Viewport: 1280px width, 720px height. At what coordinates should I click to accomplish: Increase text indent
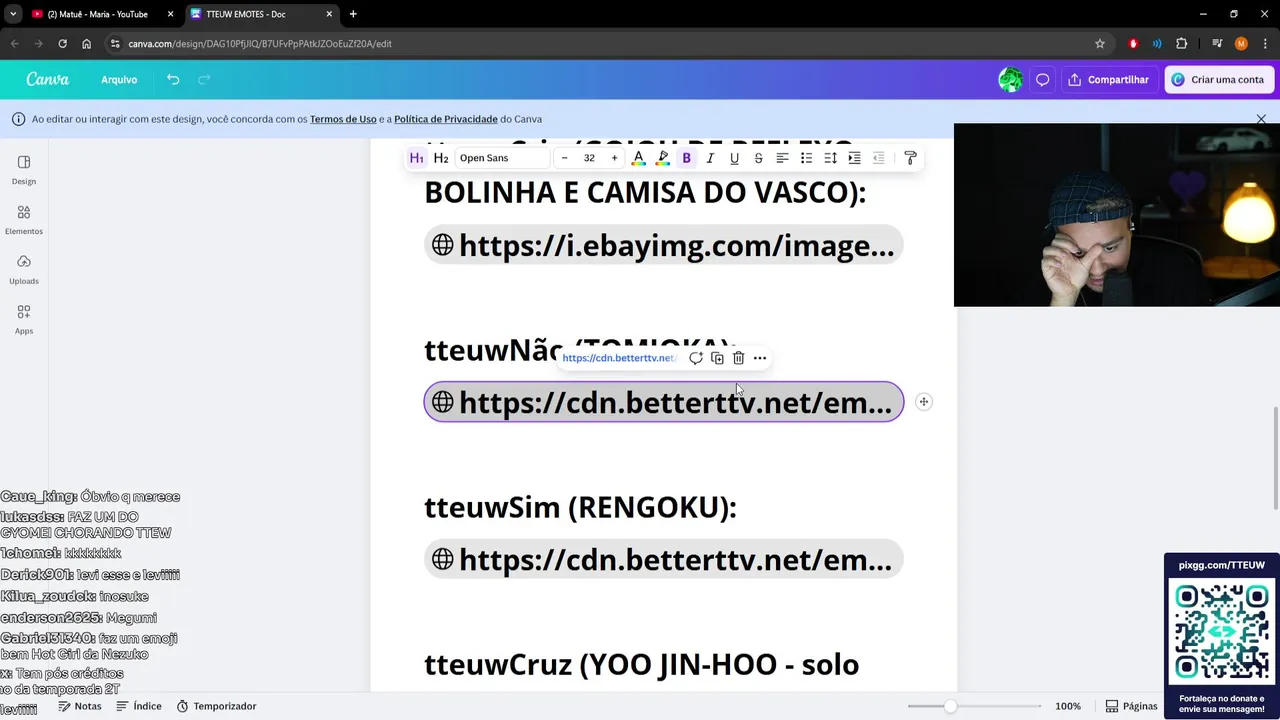click(x=854, y=158)
